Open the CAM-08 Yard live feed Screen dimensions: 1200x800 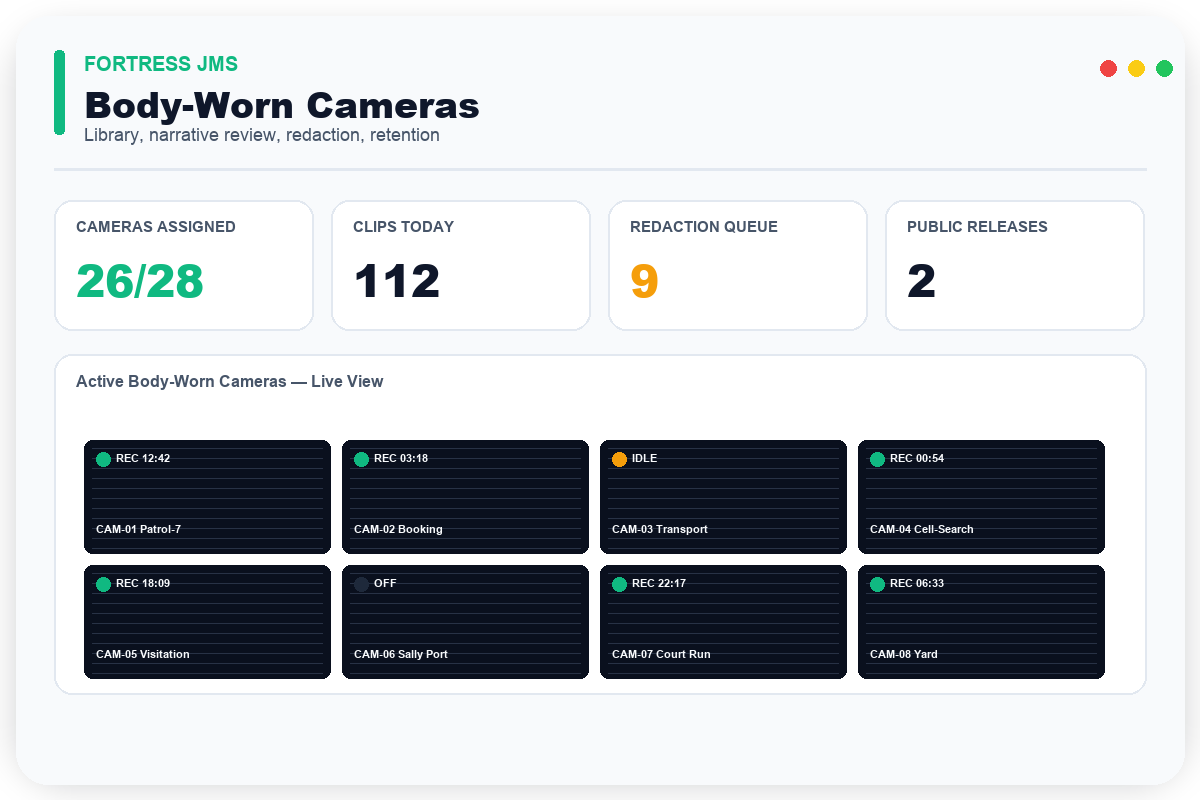[x=981, y=622]
